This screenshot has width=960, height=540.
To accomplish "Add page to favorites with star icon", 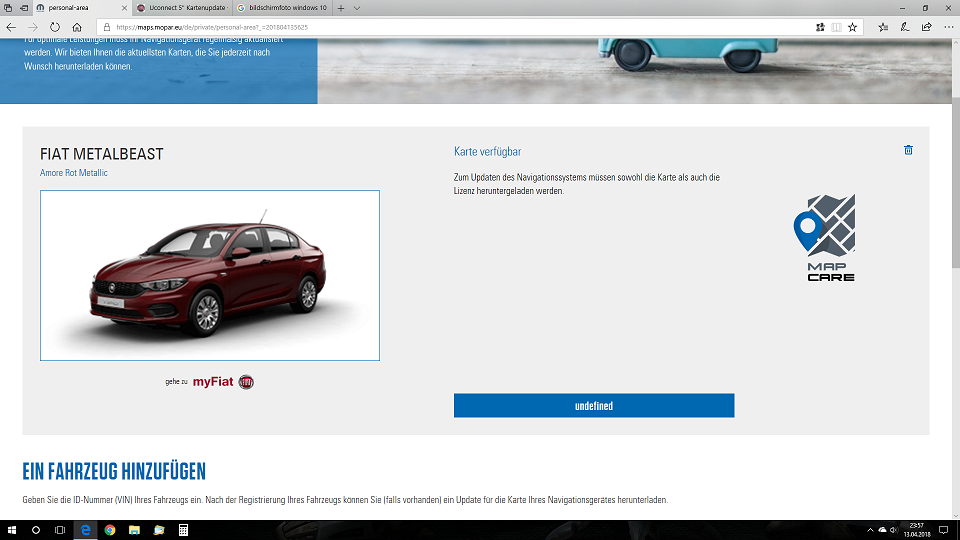I will tap(852, 27).
